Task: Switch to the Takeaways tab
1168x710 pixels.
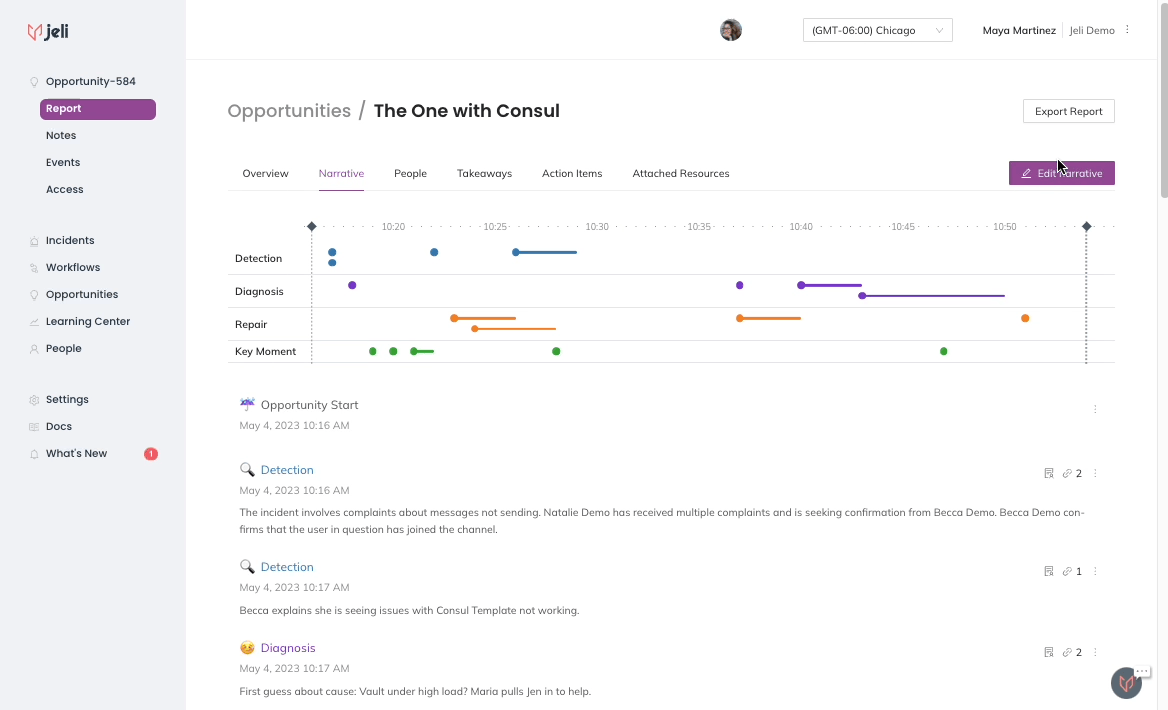Action: 484,173
